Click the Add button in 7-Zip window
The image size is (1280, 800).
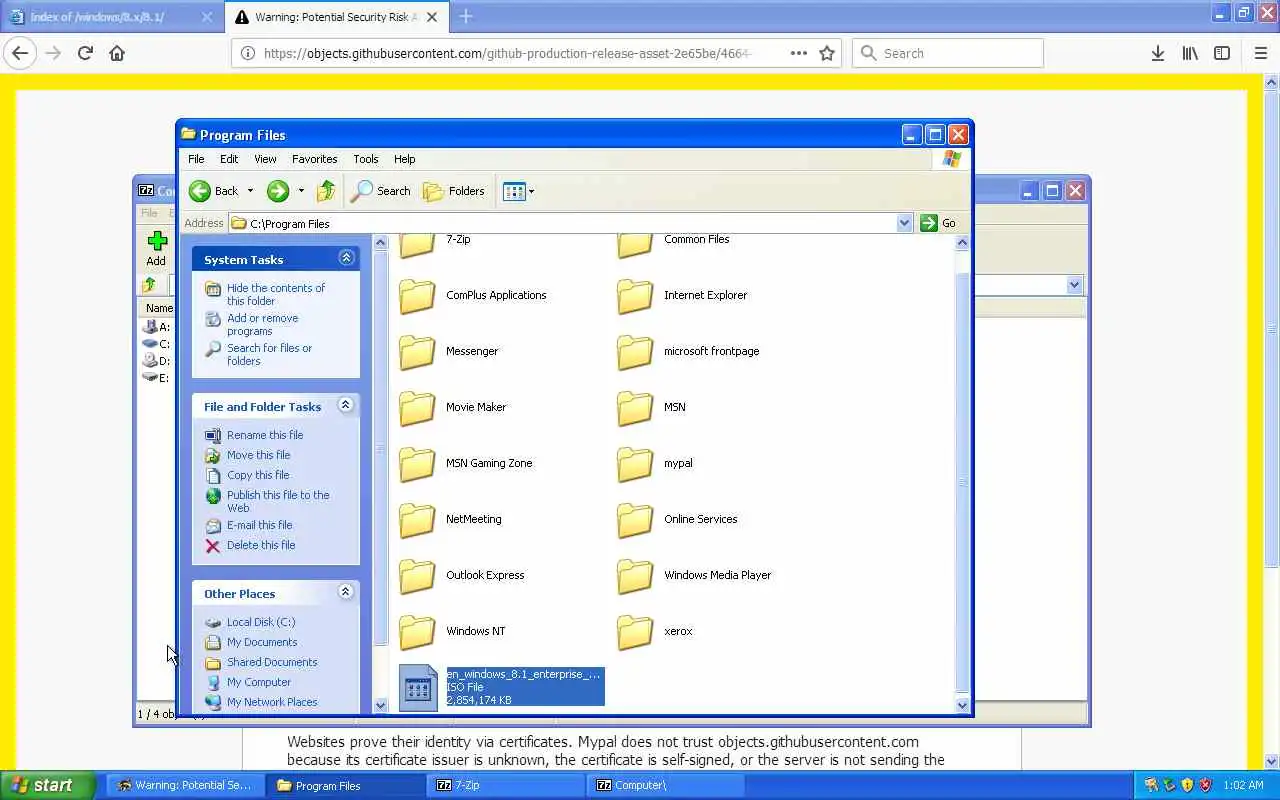point(156,248)
